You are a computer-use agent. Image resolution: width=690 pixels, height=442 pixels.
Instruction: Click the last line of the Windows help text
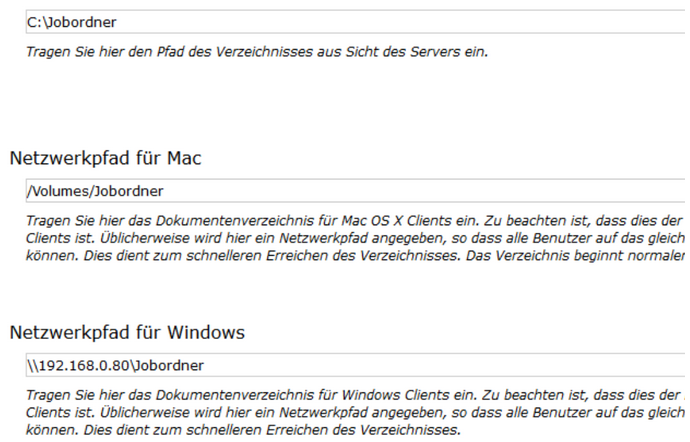point(243,431)
